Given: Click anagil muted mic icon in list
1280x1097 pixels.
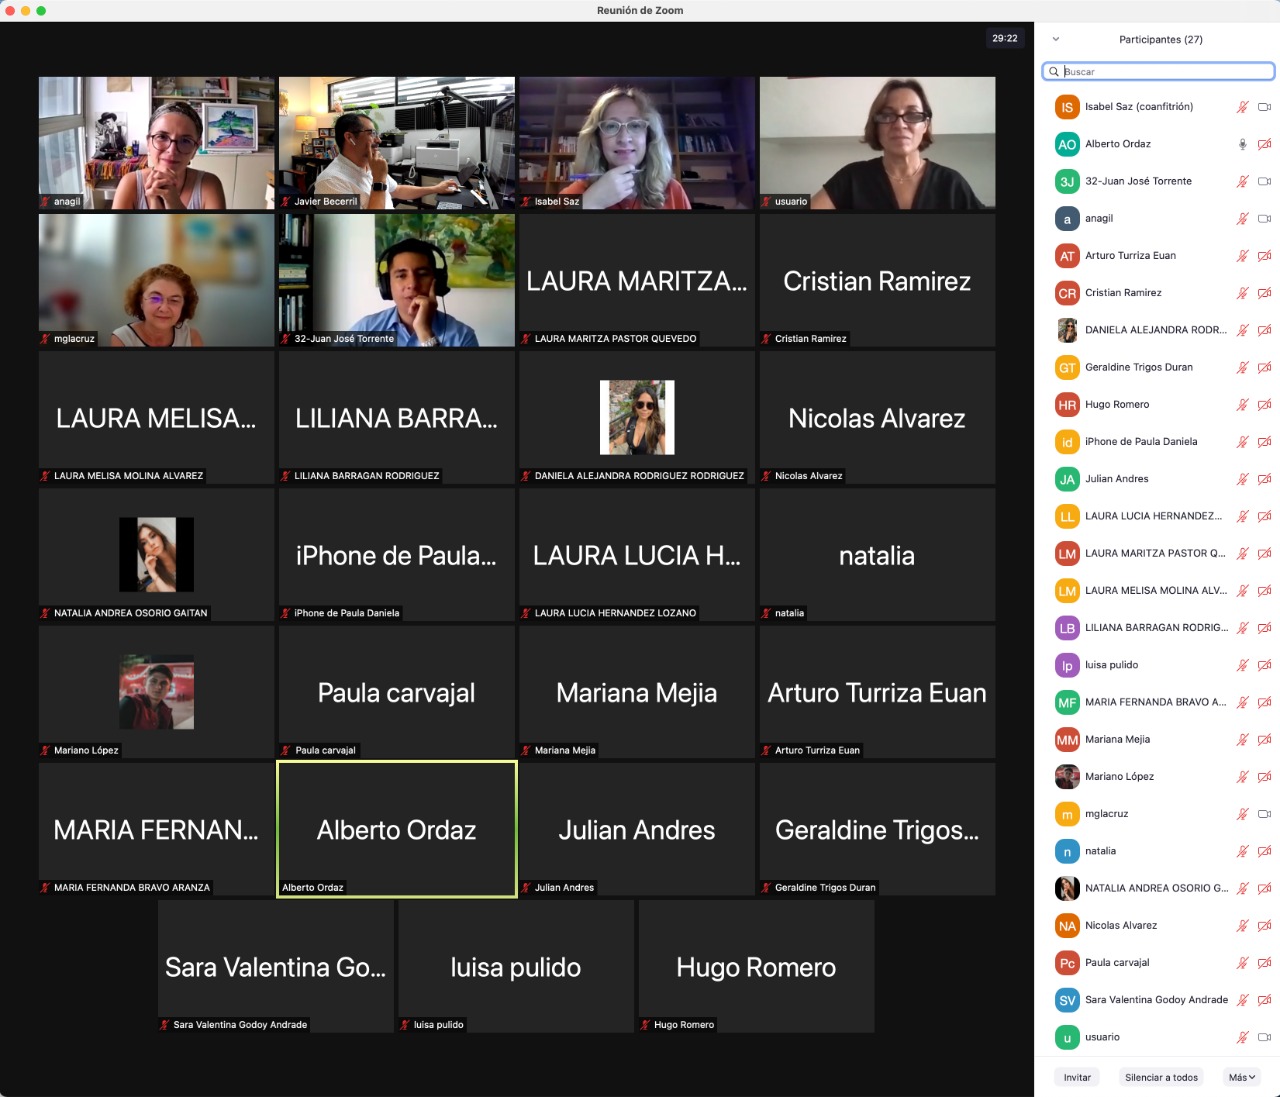Looking at the screenshot, I should (x=1243, y=218).
